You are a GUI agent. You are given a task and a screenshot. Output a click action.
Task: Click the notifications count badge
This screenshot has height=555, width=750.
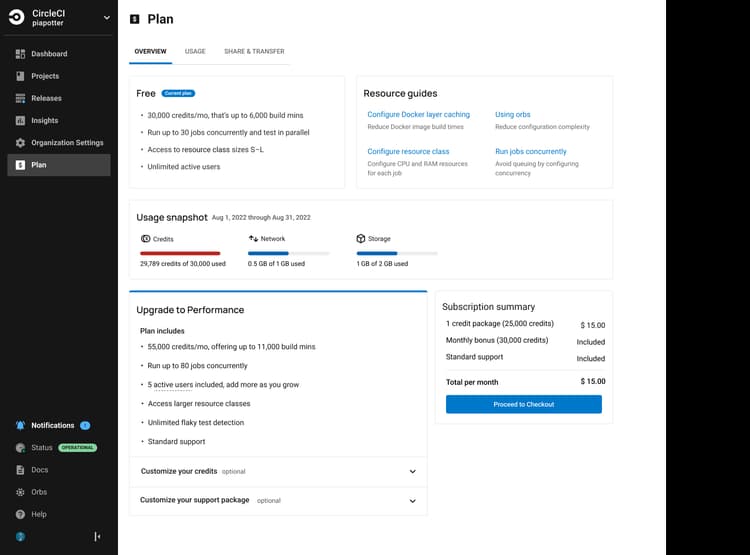[x=85, y=425]
